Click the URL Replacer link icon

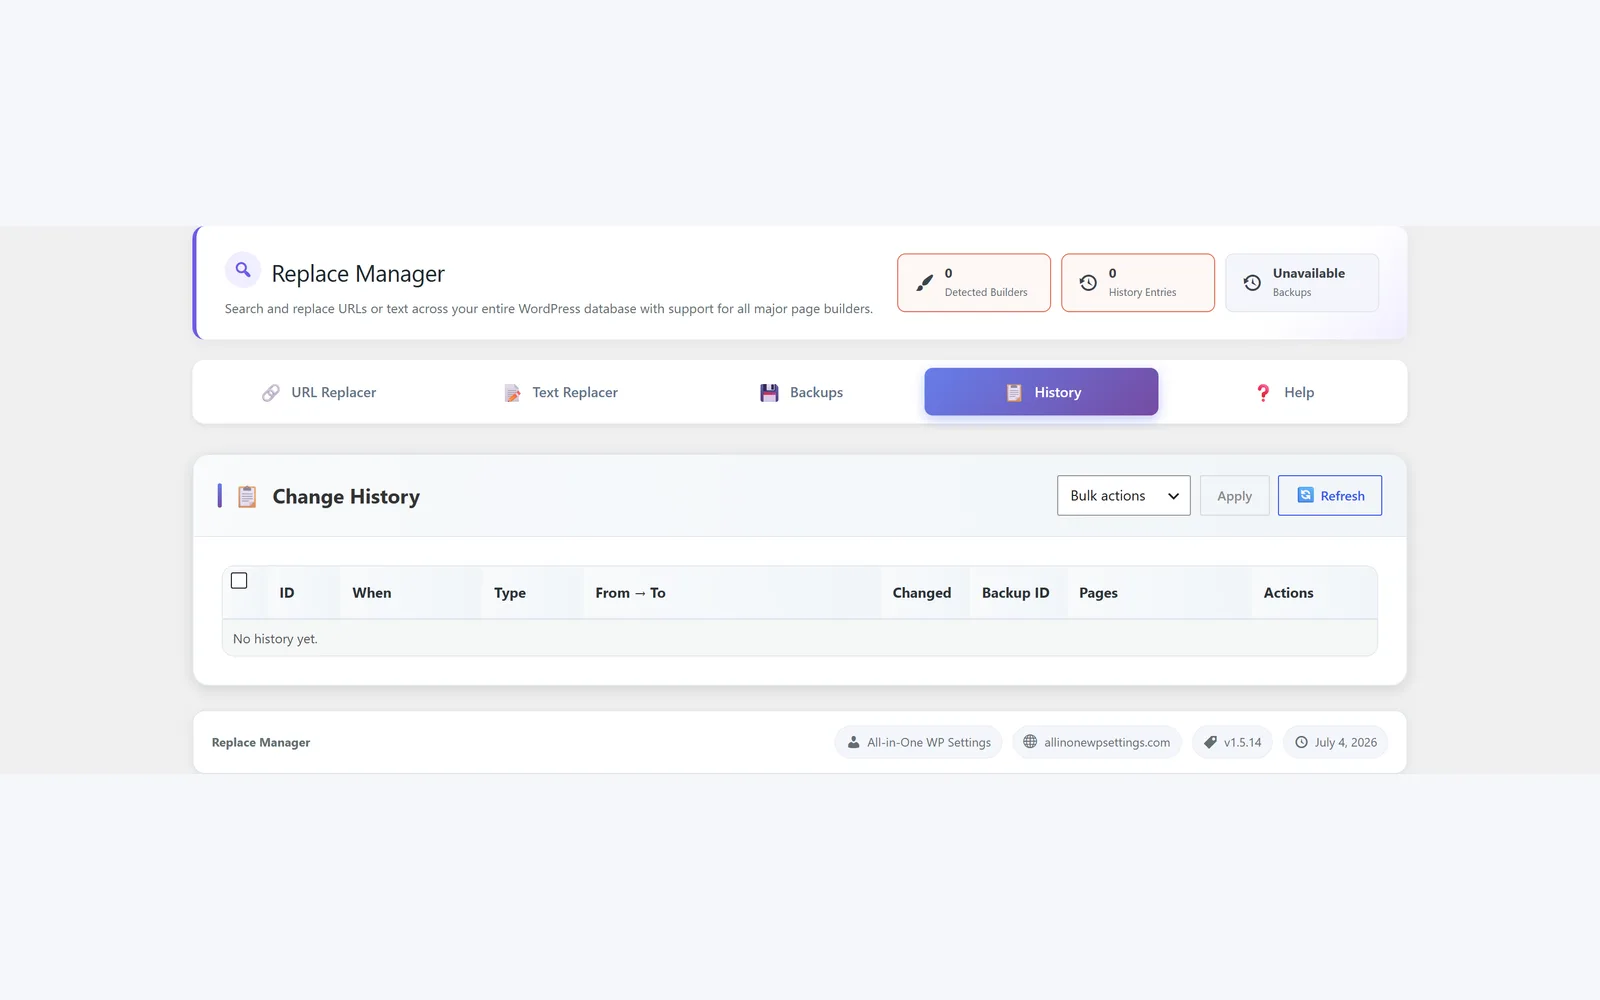pos(271,393)
